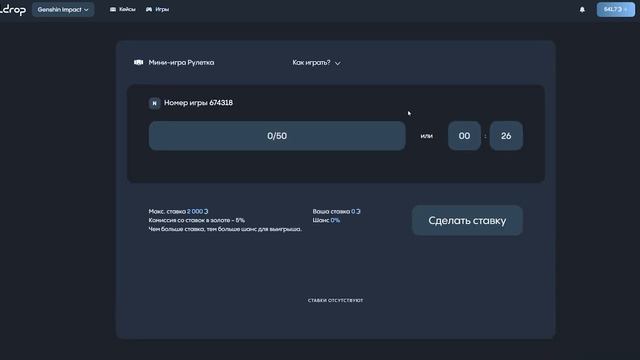Click the Шанс 0% text

click(x=326, y=220)
